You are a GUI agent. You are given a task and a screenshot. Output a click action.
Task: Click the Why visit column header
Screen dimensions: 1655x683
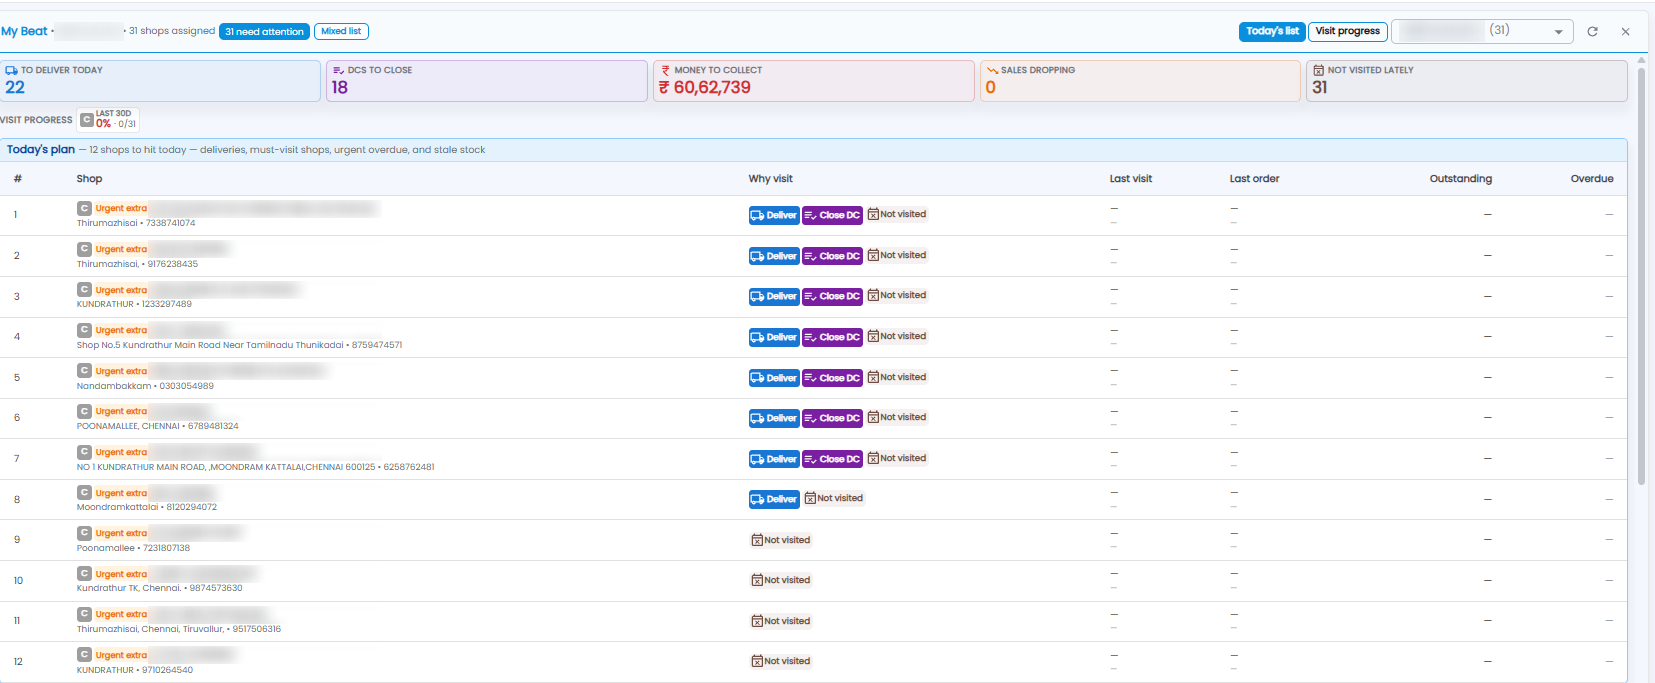click(770, 179)
